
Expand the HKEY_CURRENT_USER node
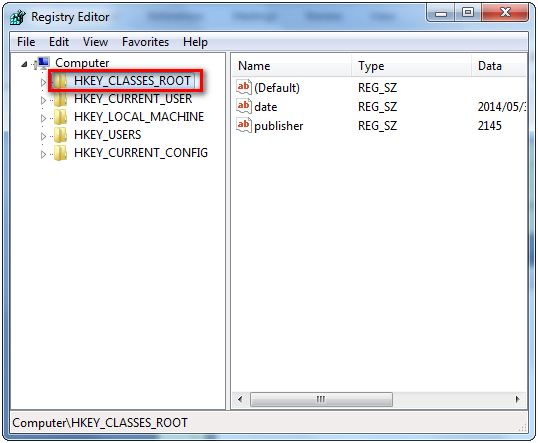click(43, 100)
